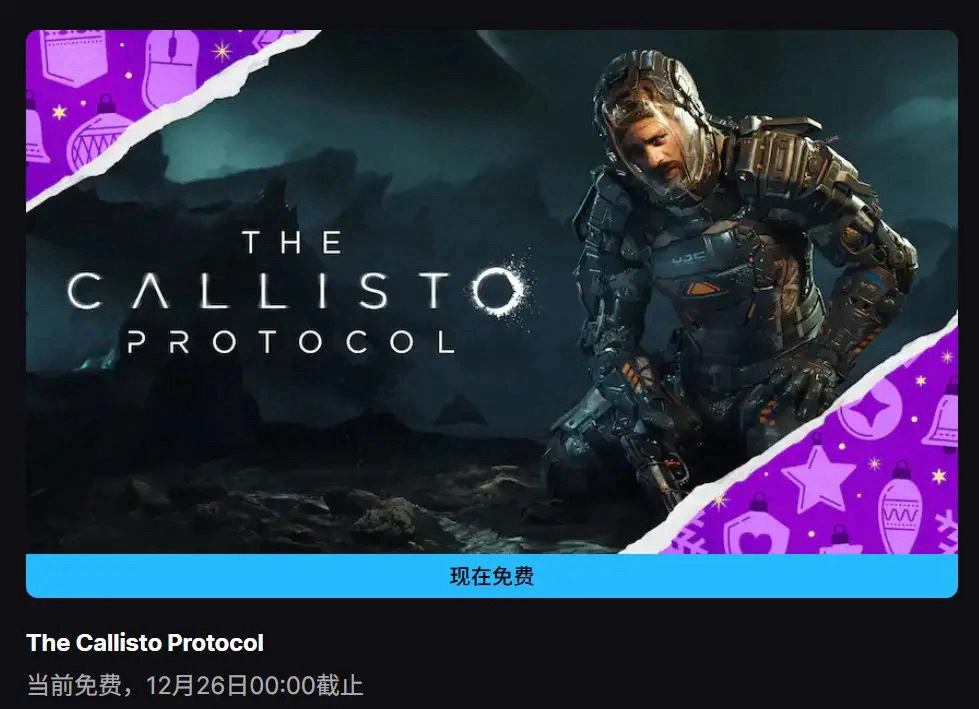
Task: Click the free-until 12月26日 expiry text
Action: tap(195, 685)
